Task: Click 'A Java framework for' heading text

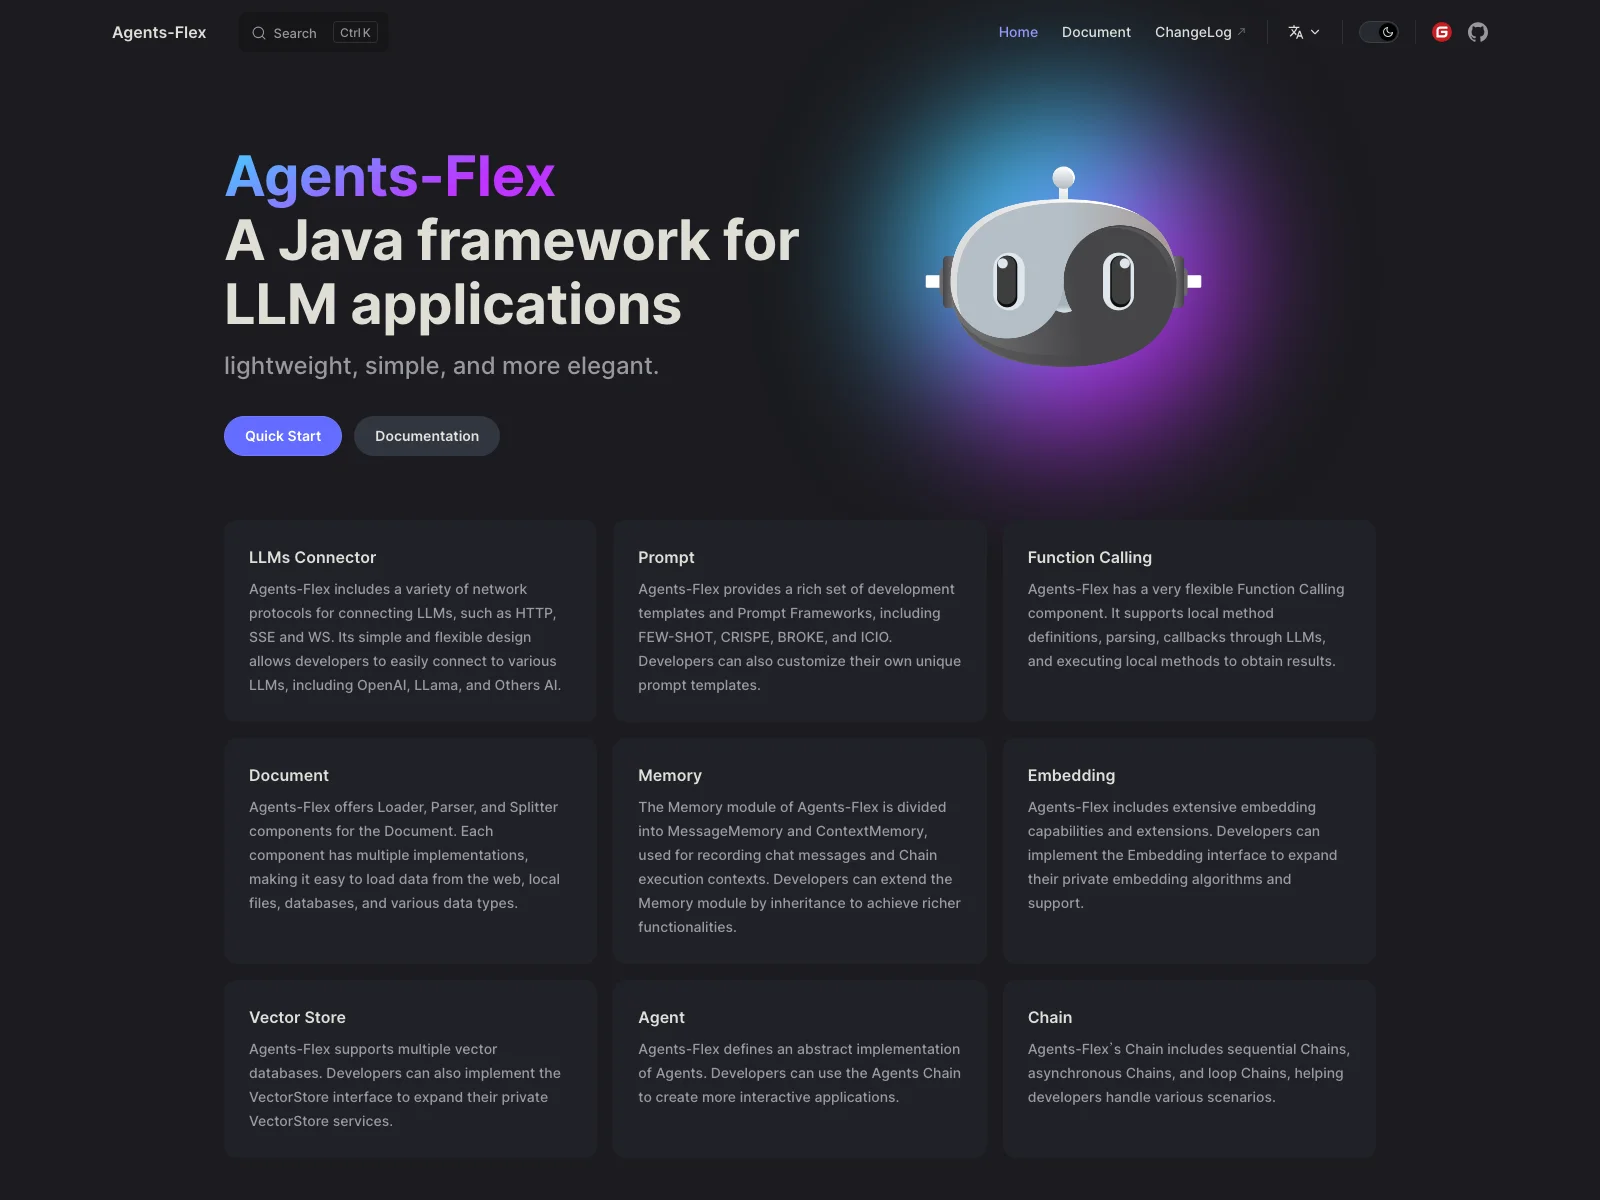Action: tap(512, 240)
